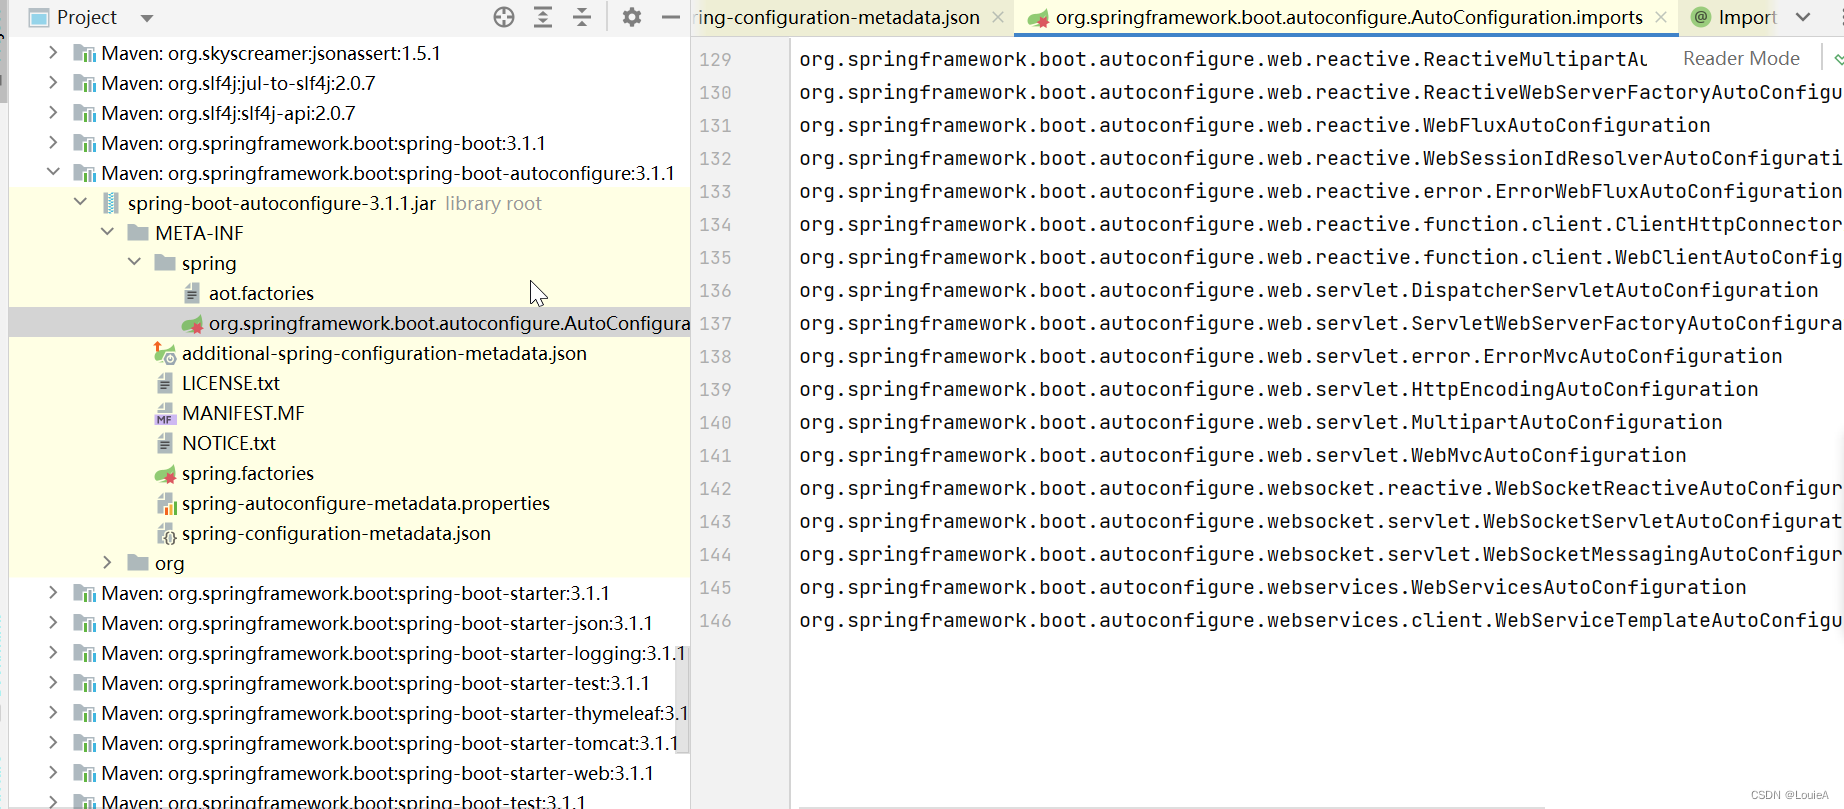Click the DispatcherServletAutoConfiguration line
The image size is (1844, 809).
(x=1309, y=290)
